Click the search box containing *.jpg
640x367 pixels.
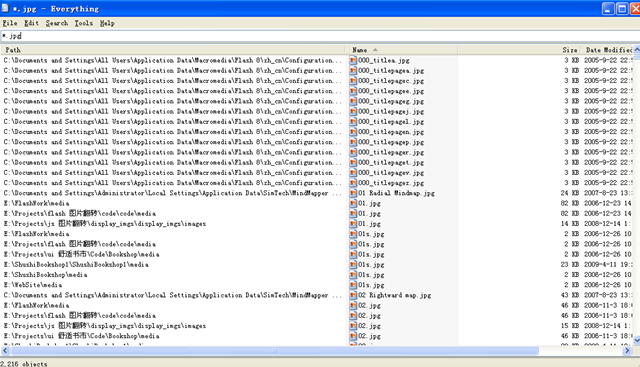[x=320, y=36]
